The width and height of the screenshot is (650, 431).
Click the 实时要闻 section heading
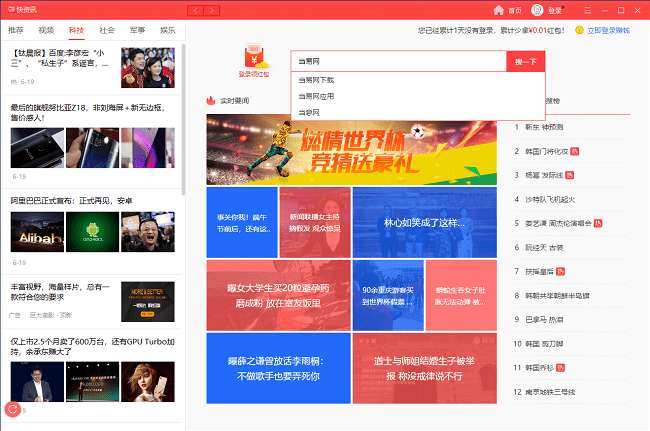pyautogui.click(x=235, y=101)
